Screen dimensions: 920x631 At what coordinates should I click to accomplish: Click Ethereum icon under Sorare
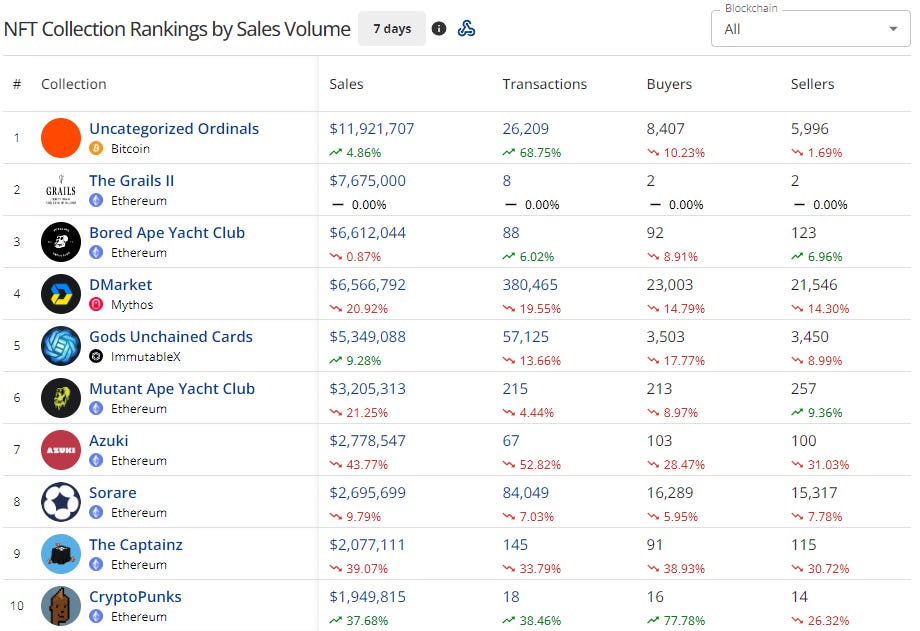click(x=96, y=512)
